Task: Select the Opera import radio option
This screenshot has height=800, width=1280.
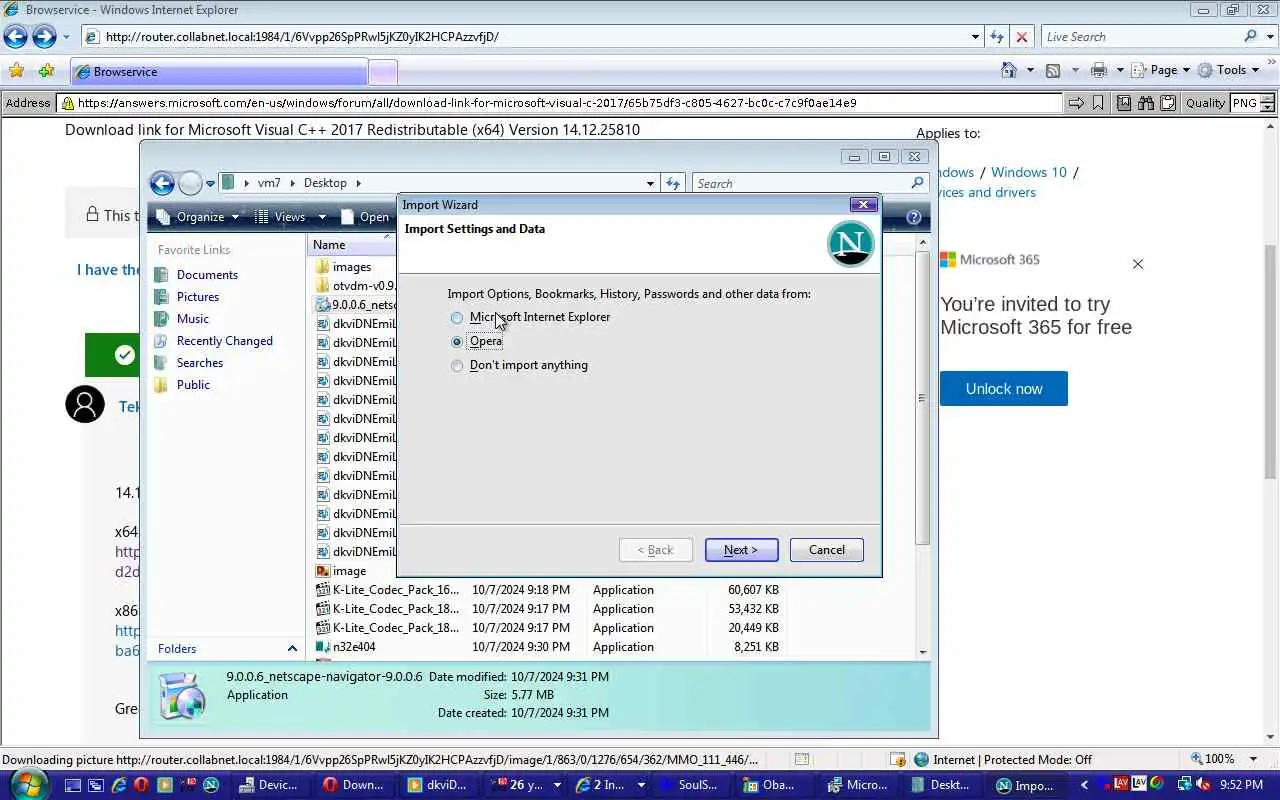Action: tap(457, 342)
